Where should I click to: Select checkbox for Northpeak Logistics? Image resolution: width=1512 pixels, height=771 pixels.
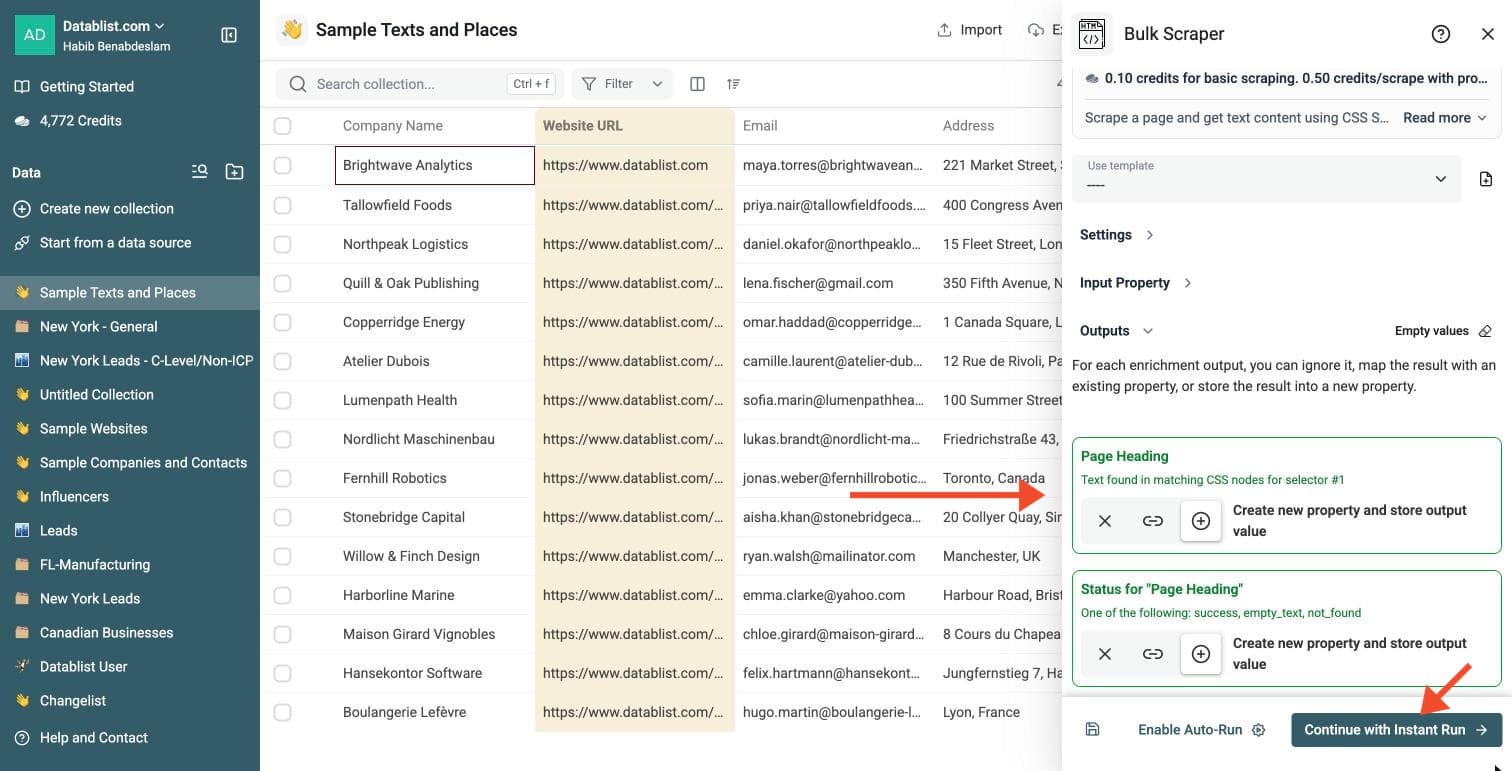point(283,244)
